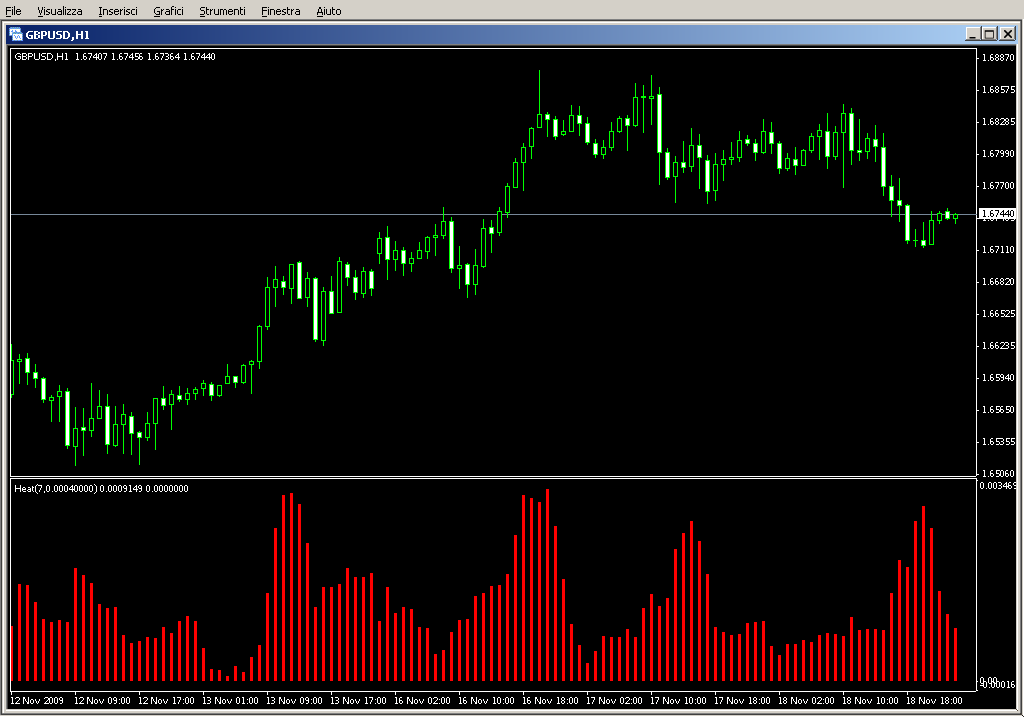Click the 18 Nov 18:00 time label
Viewport: 1024px width, 717px height.
point(934,701)
